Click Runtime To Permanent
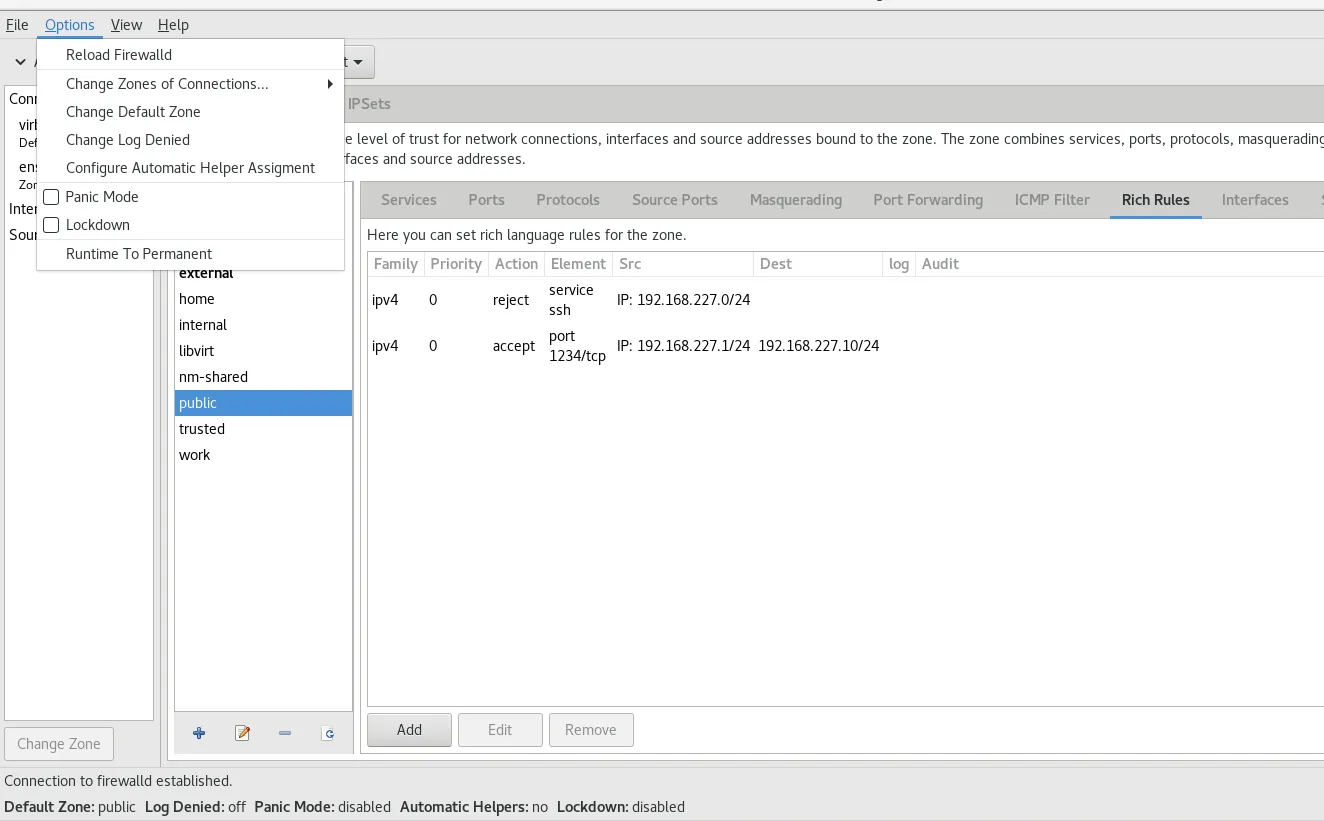Screen dimensions: 1324x821 (x=190, y=254)
